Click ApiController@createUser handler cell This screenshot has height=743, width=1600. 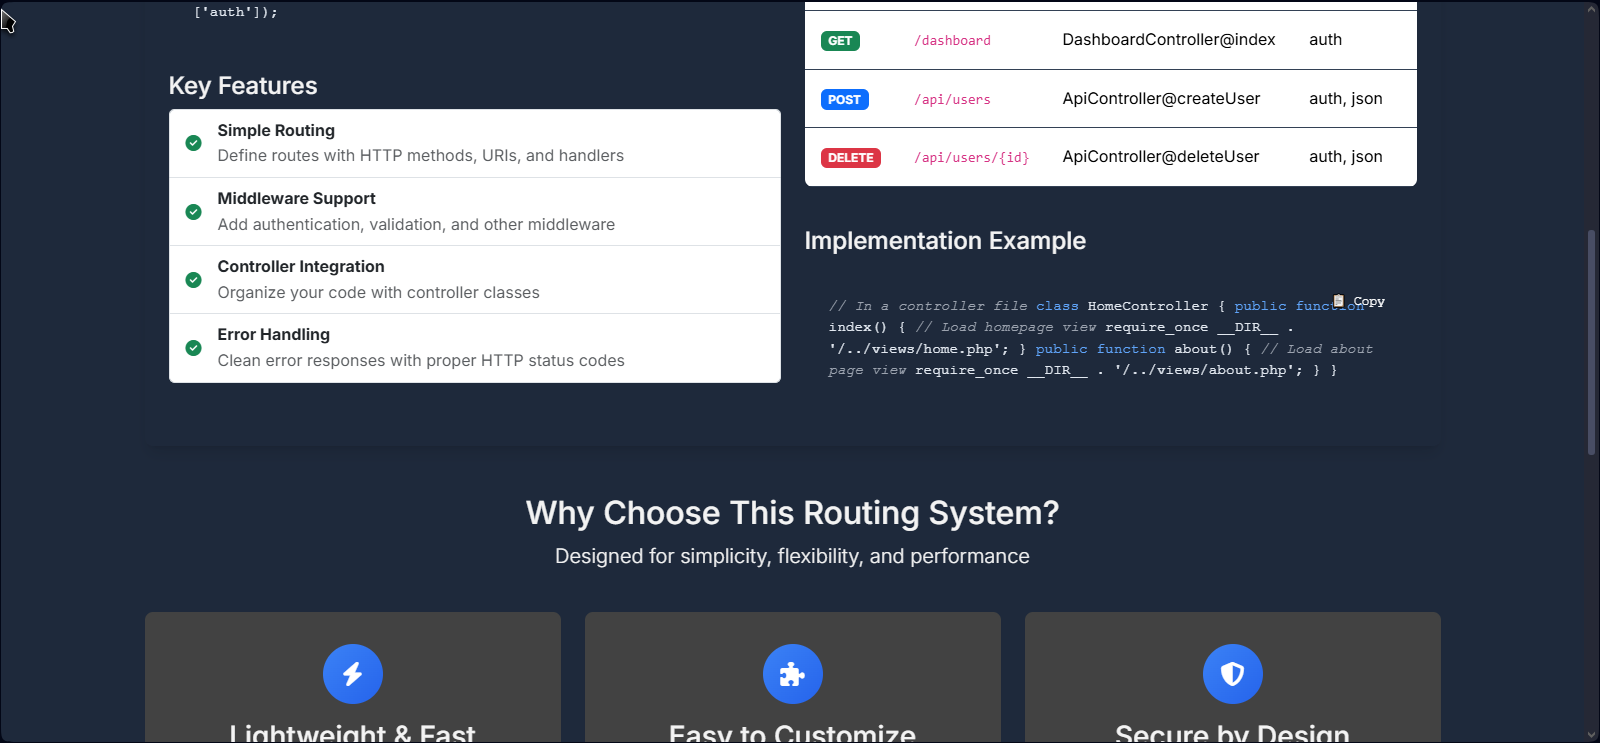coord(1161,98)
